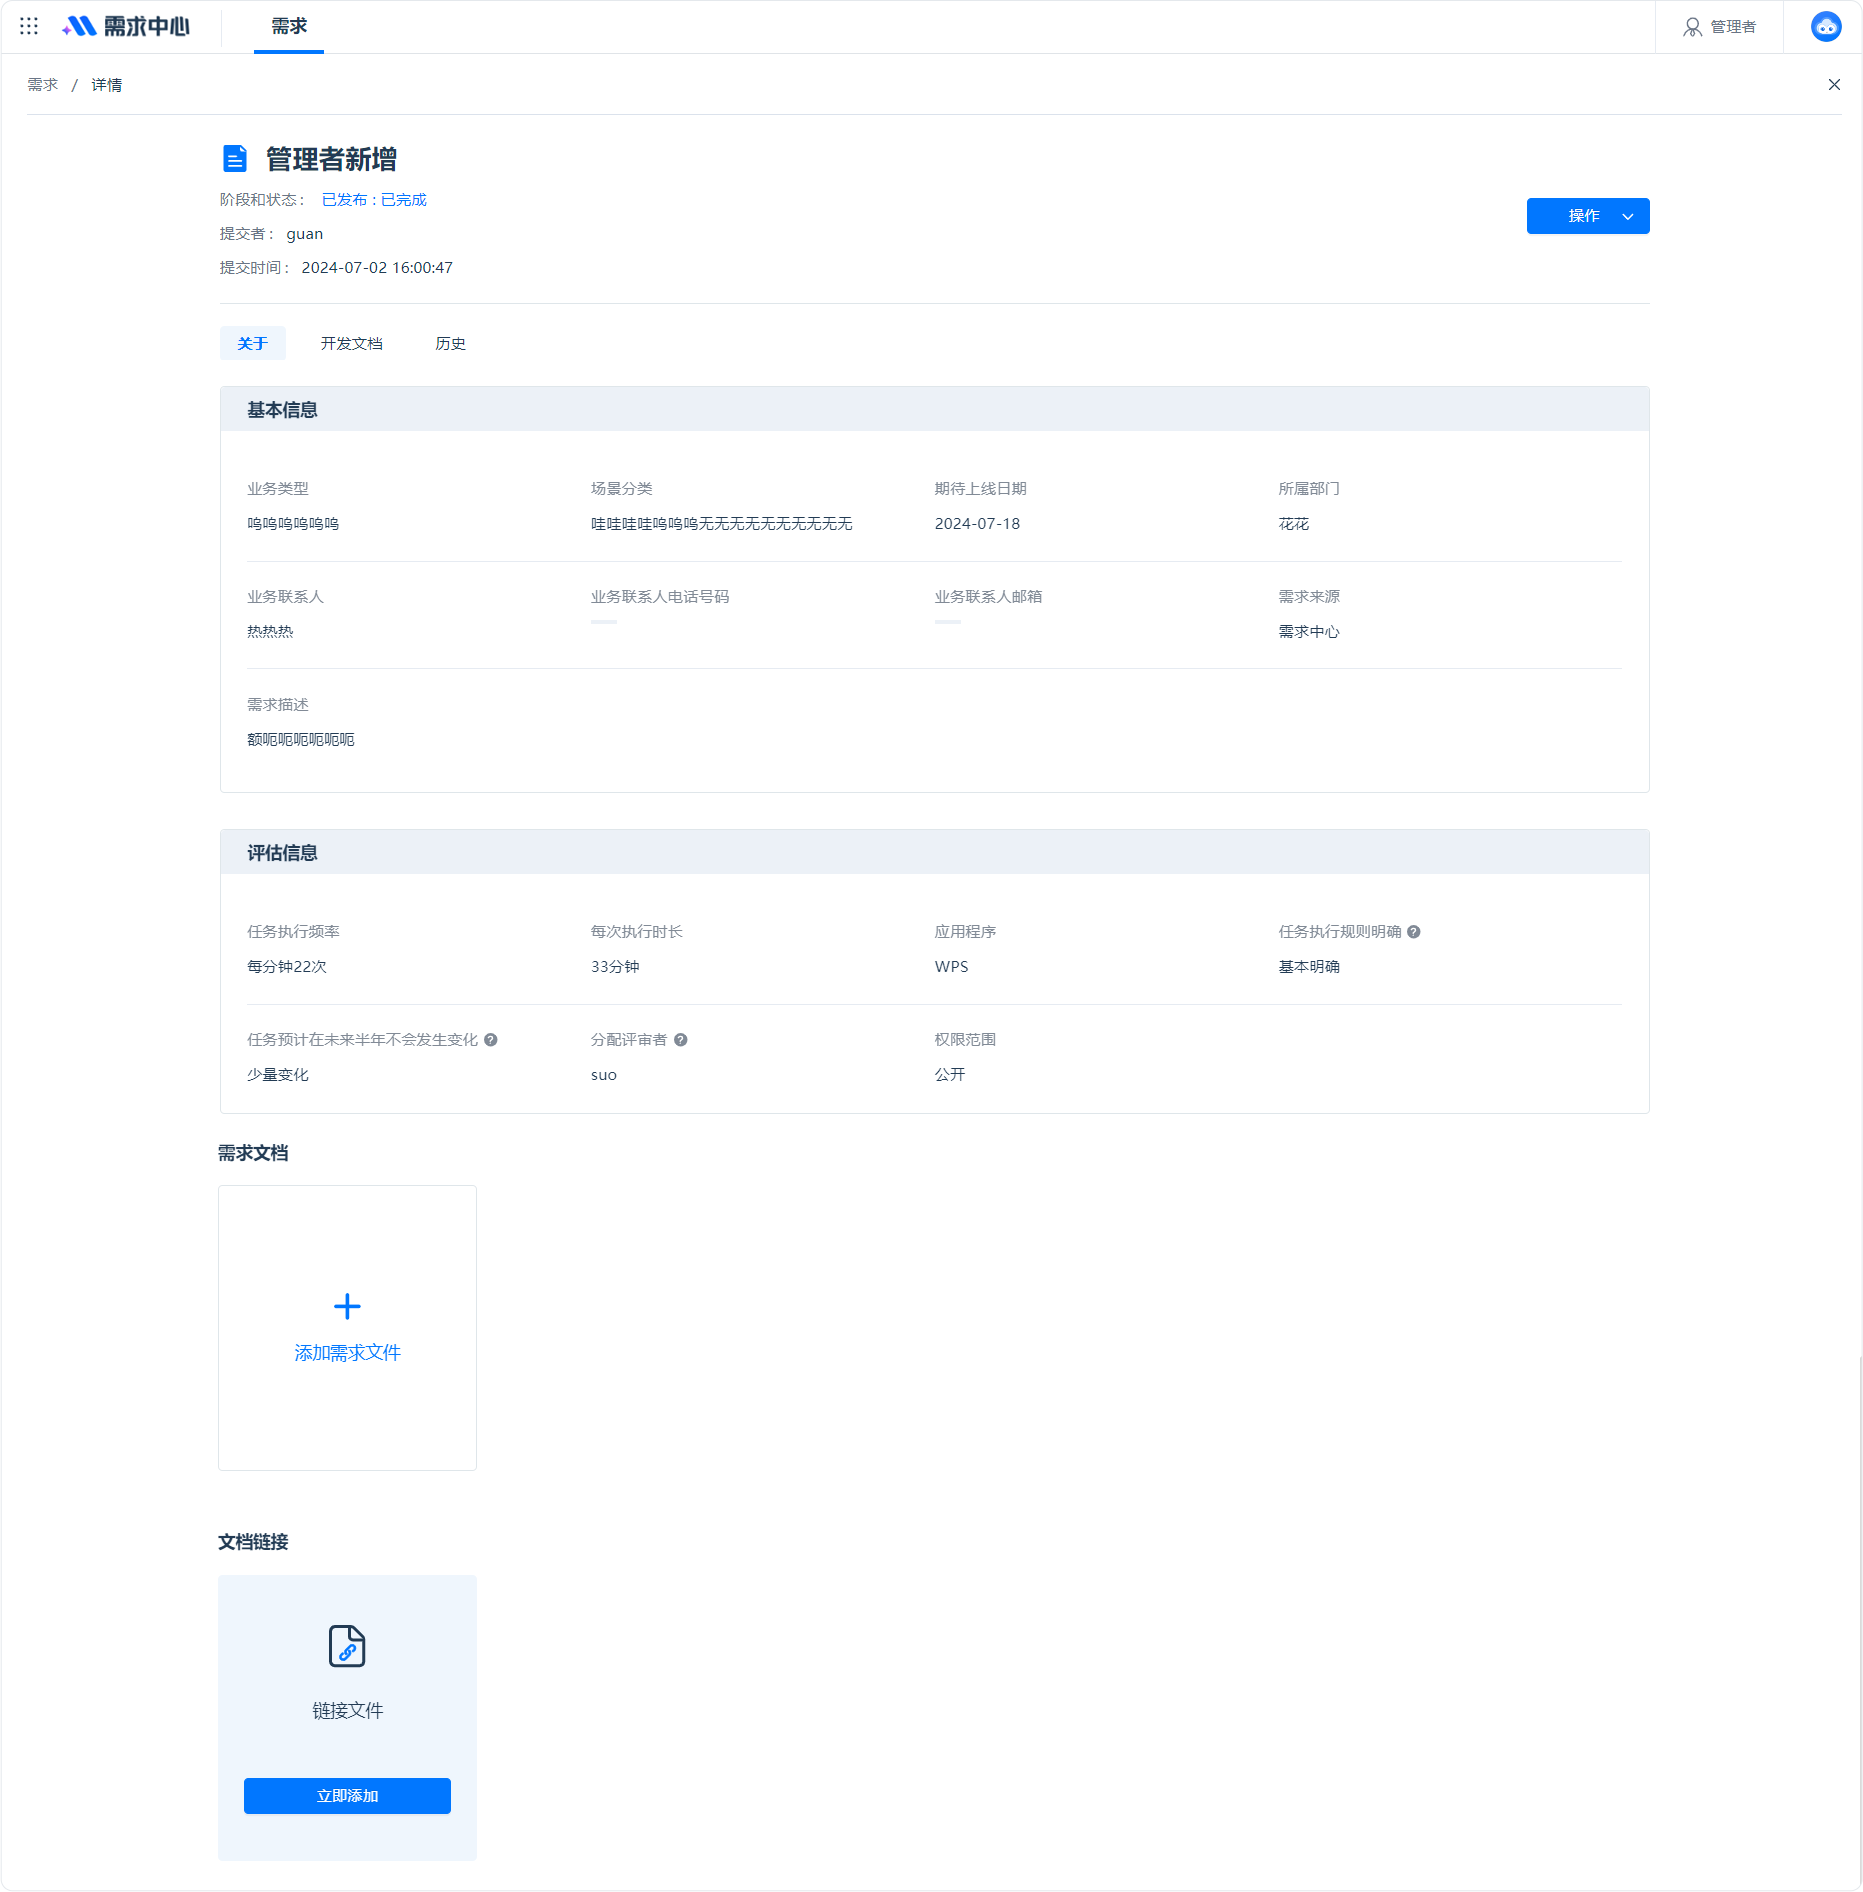Switch to the 历史 tab

point(451,344)
